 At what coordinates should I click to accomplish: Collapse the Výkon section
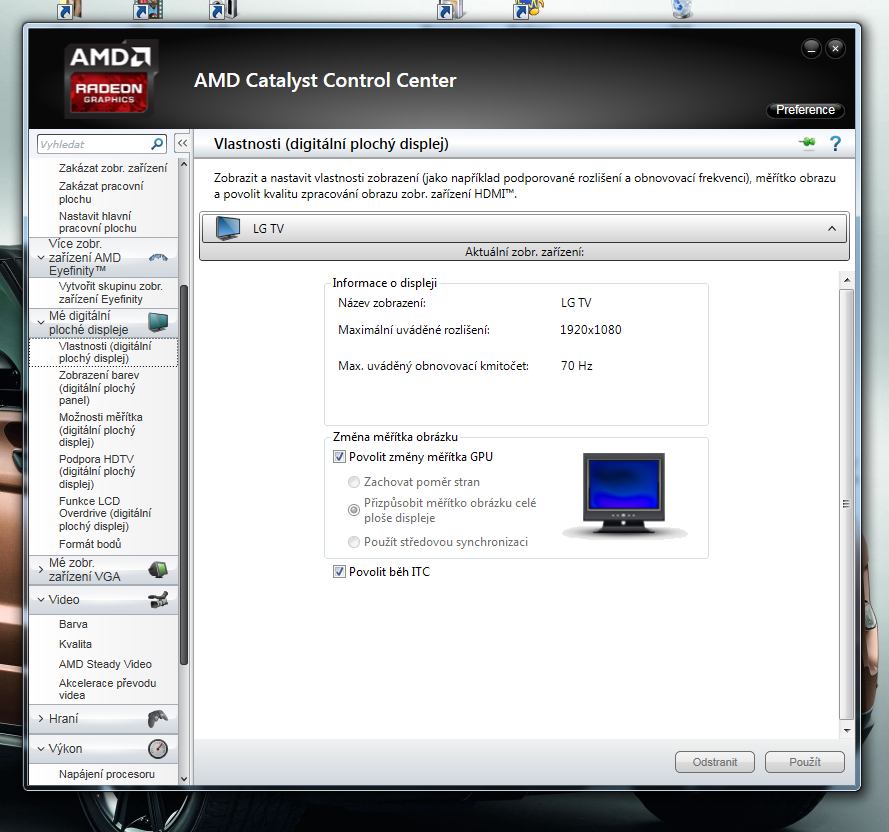tap(41, 749)
